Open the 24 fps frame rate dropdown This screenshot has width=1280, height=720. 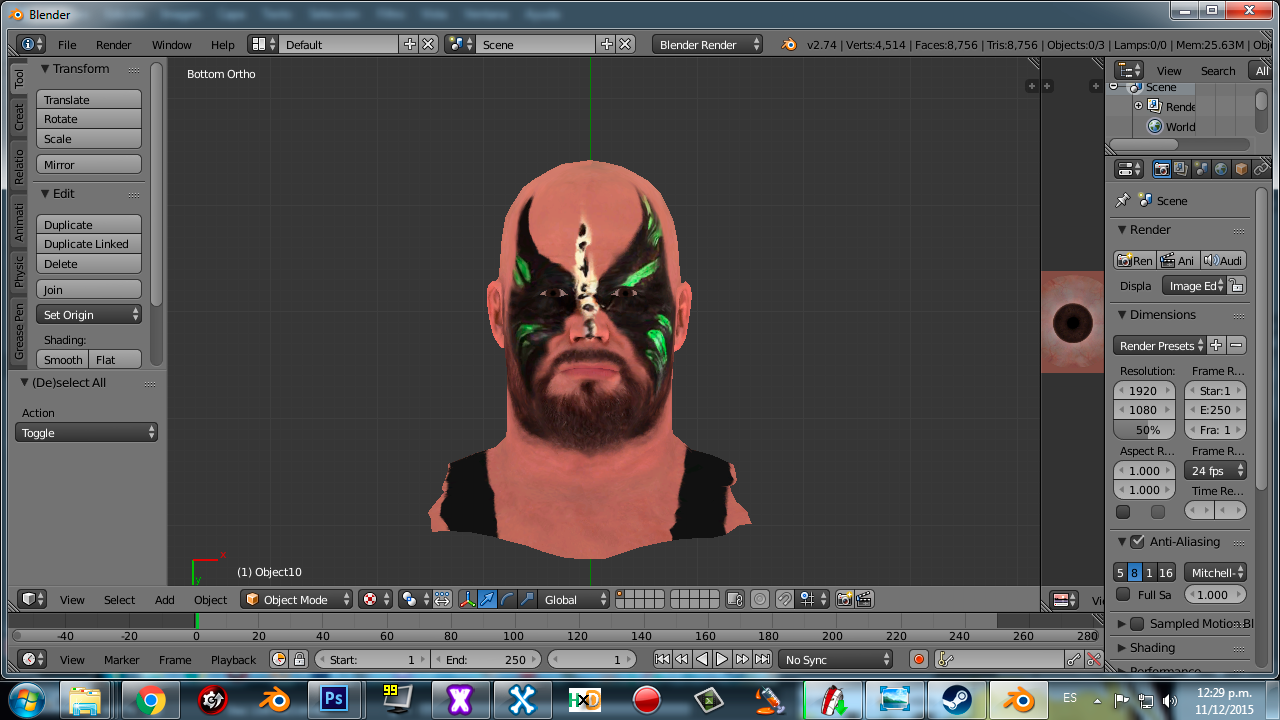tap(1215, 470)
